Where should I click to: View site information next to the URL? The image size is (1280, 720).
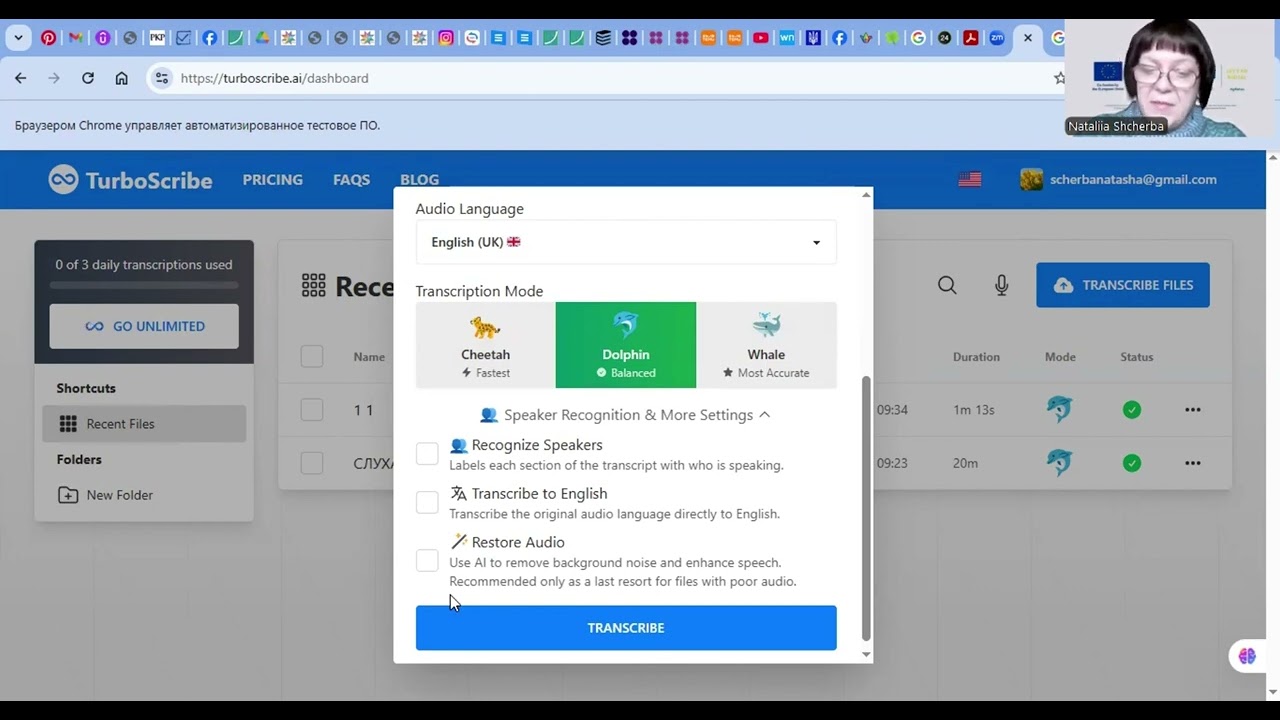162,78
